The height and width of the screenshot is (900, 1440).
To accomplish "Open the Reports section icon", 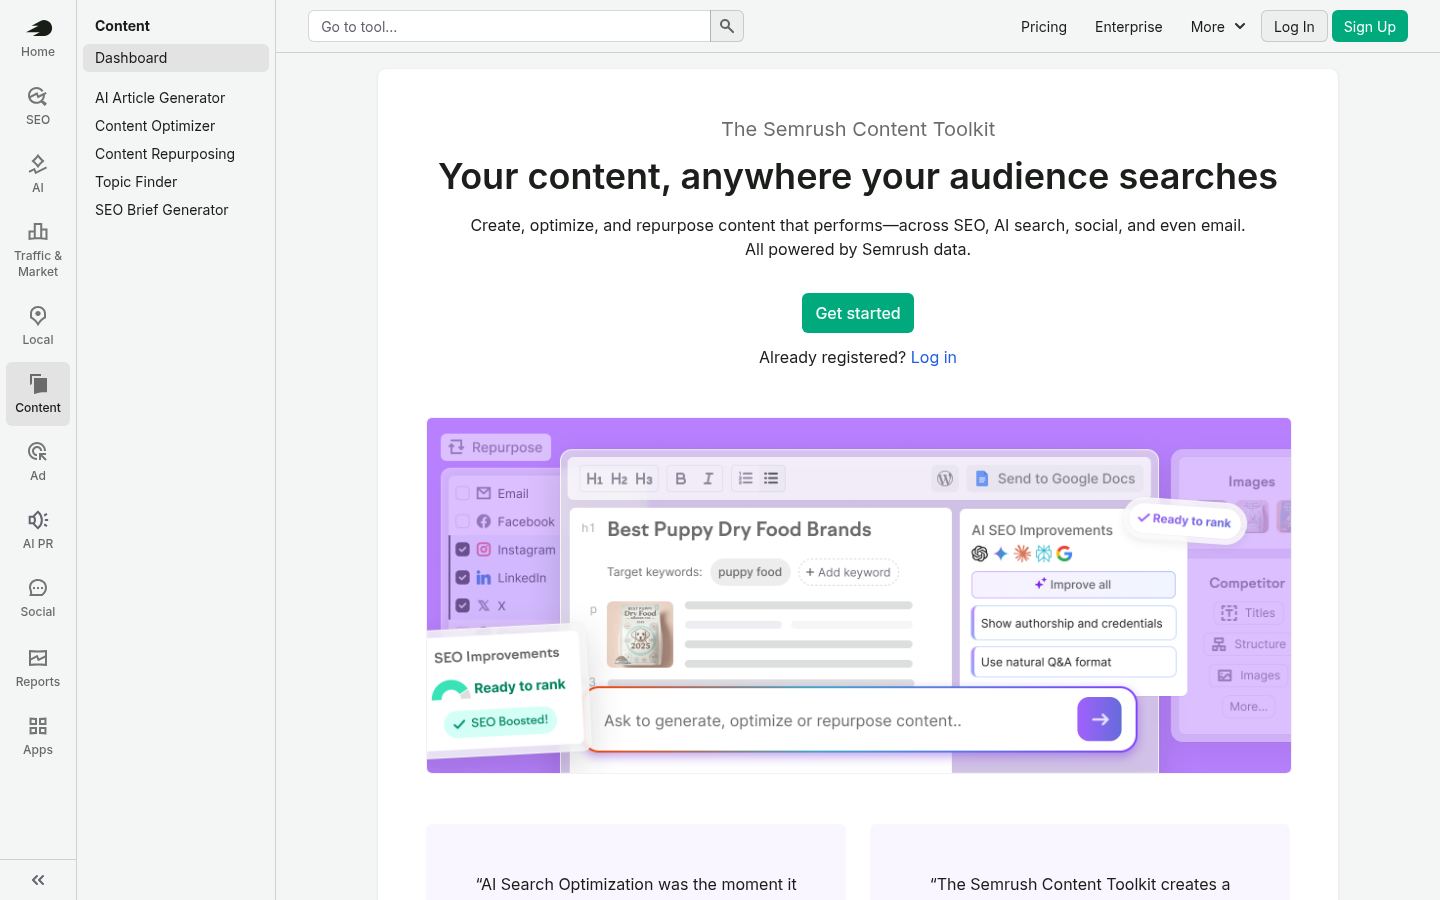I will point(38,668).
